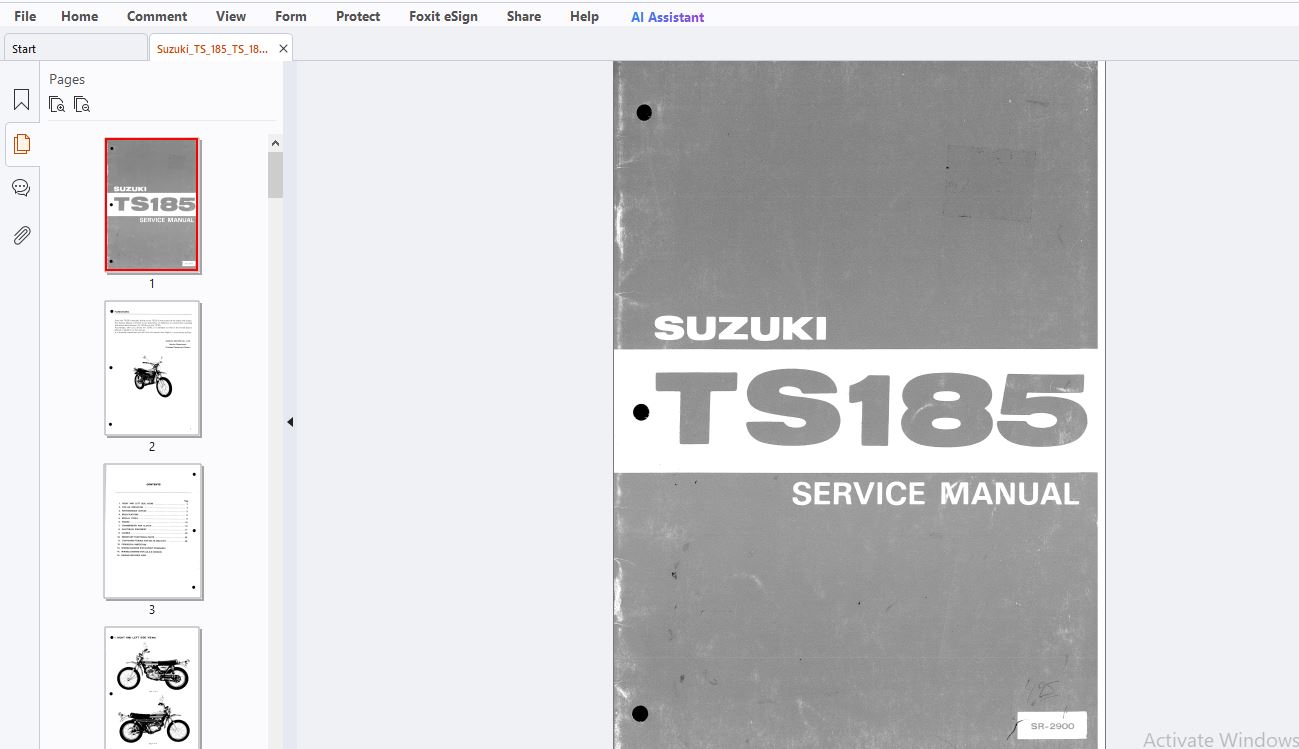
Task: Open the Share tab
Action: 524,16
